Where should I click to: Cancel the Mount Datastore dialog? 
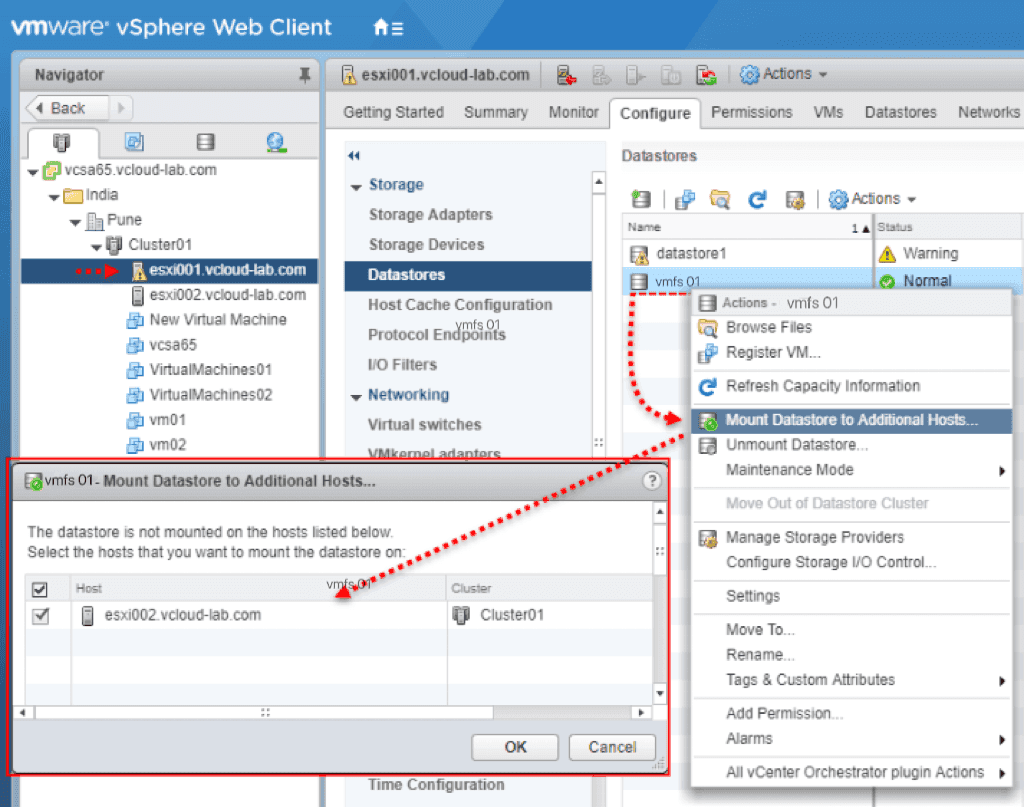click(612, 747)
